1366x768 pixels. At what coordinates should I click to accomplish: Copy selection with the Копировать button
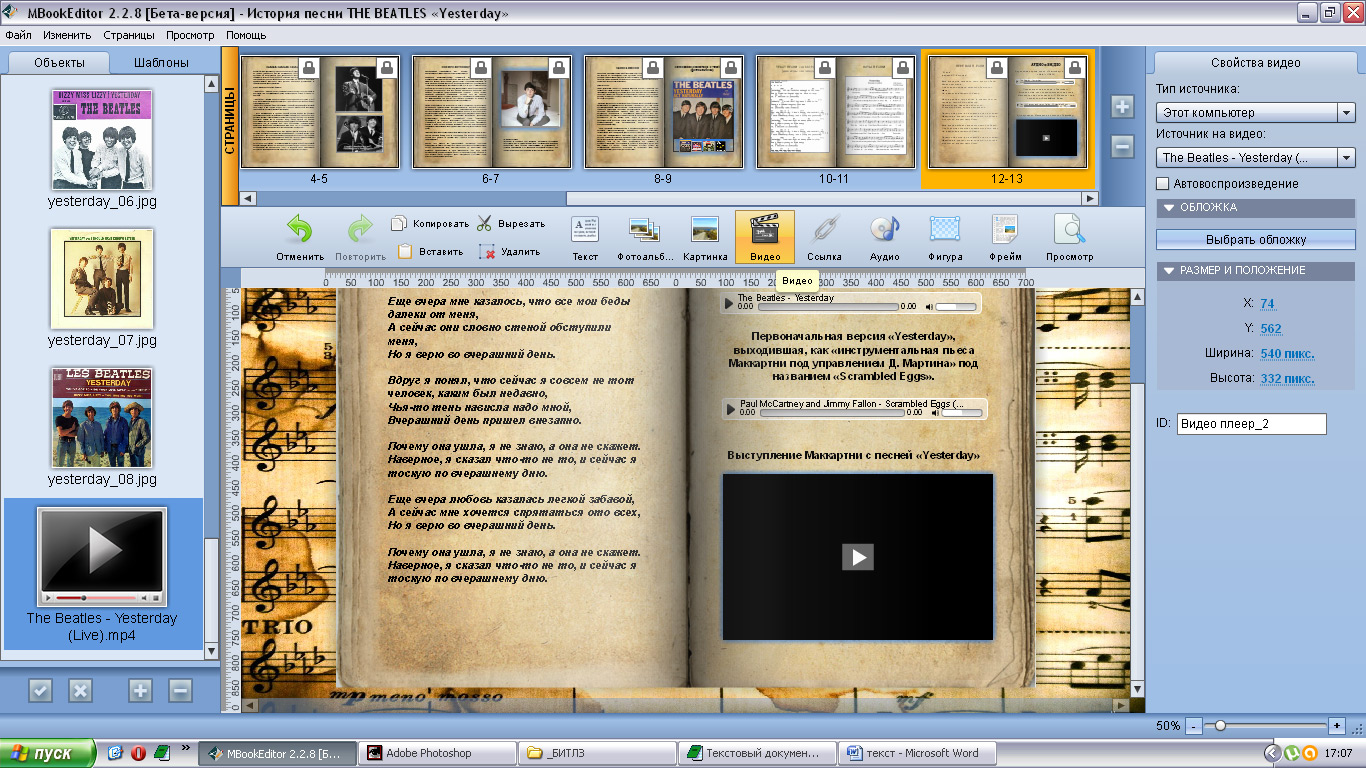(x=430, y=224)
